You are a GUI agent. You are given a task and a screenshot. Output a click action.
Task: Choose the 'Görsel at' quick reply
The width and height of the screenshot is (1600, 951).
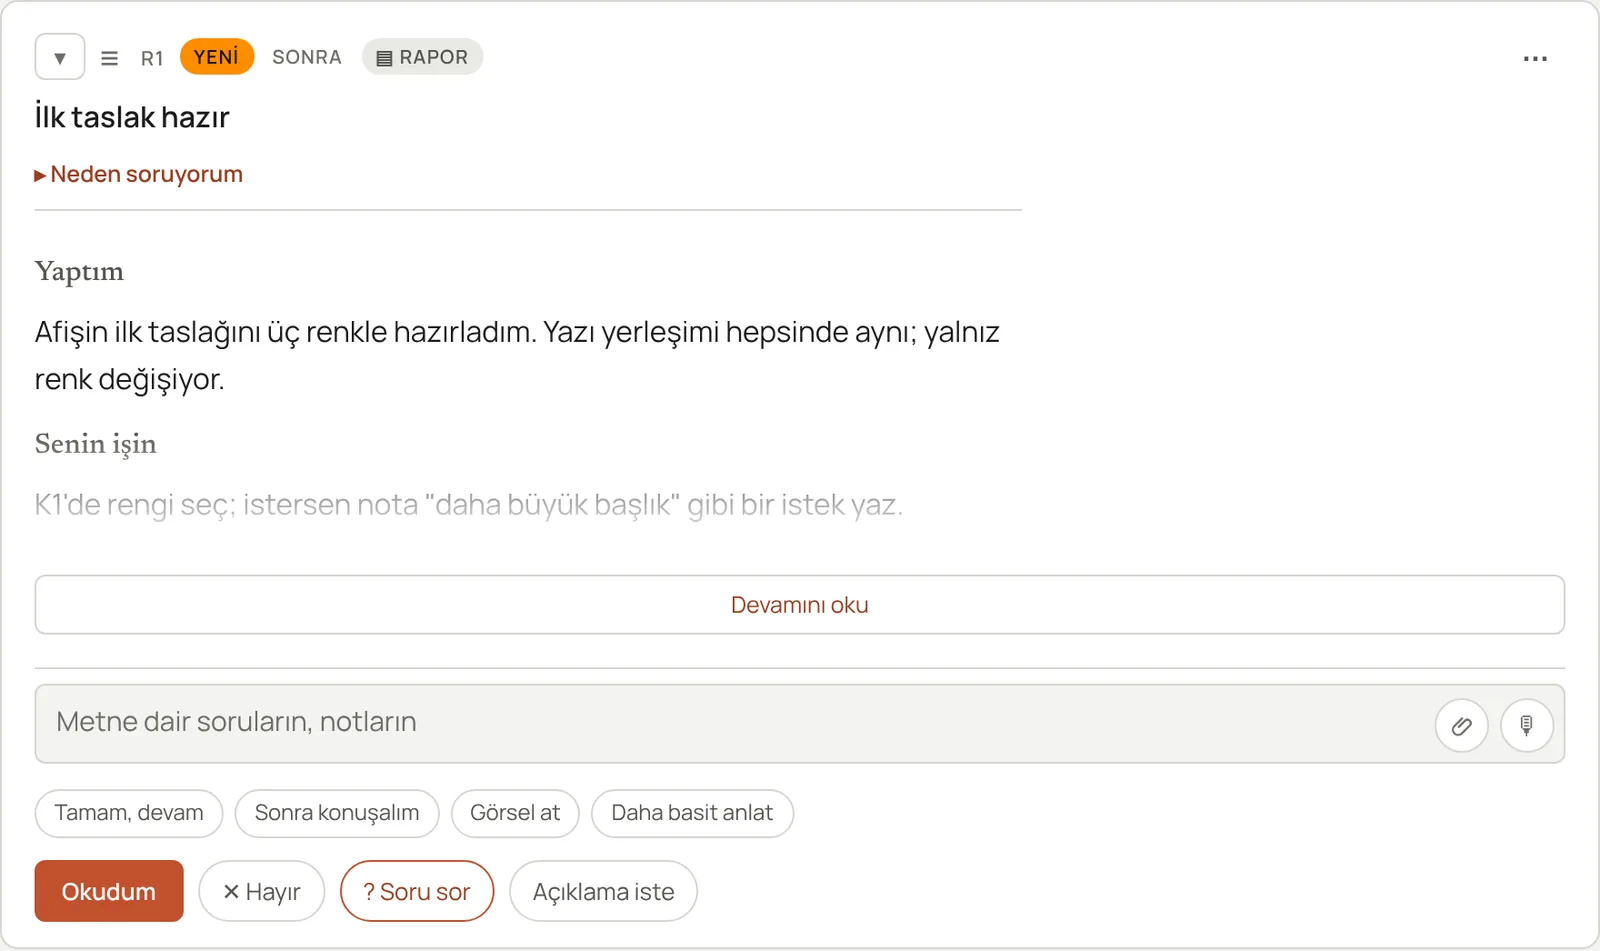[515, 813]
